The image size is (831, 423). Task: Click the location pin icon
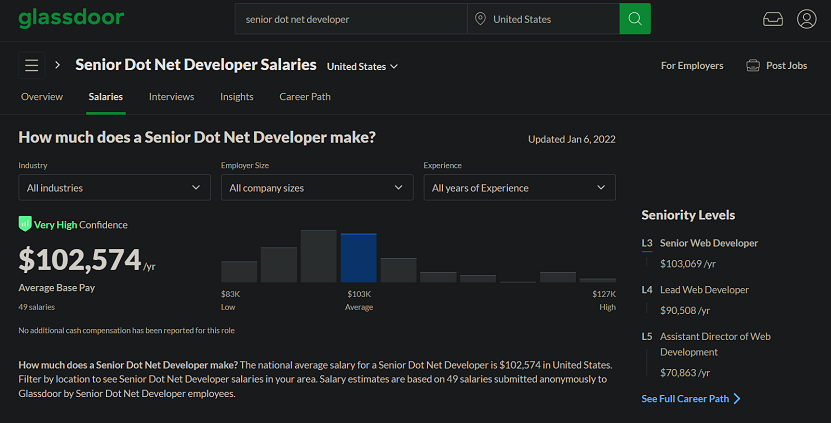pos(480,19)
